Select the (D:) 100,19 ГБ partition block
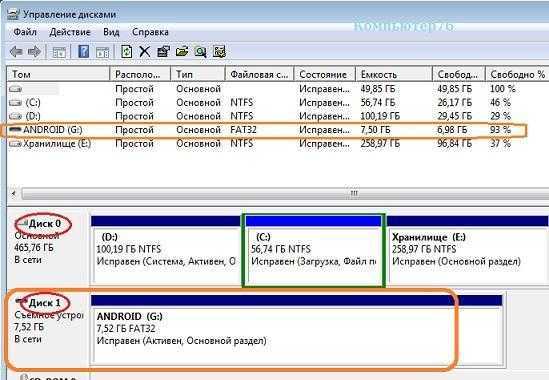 pyautogui.click(x=166, y=249)
